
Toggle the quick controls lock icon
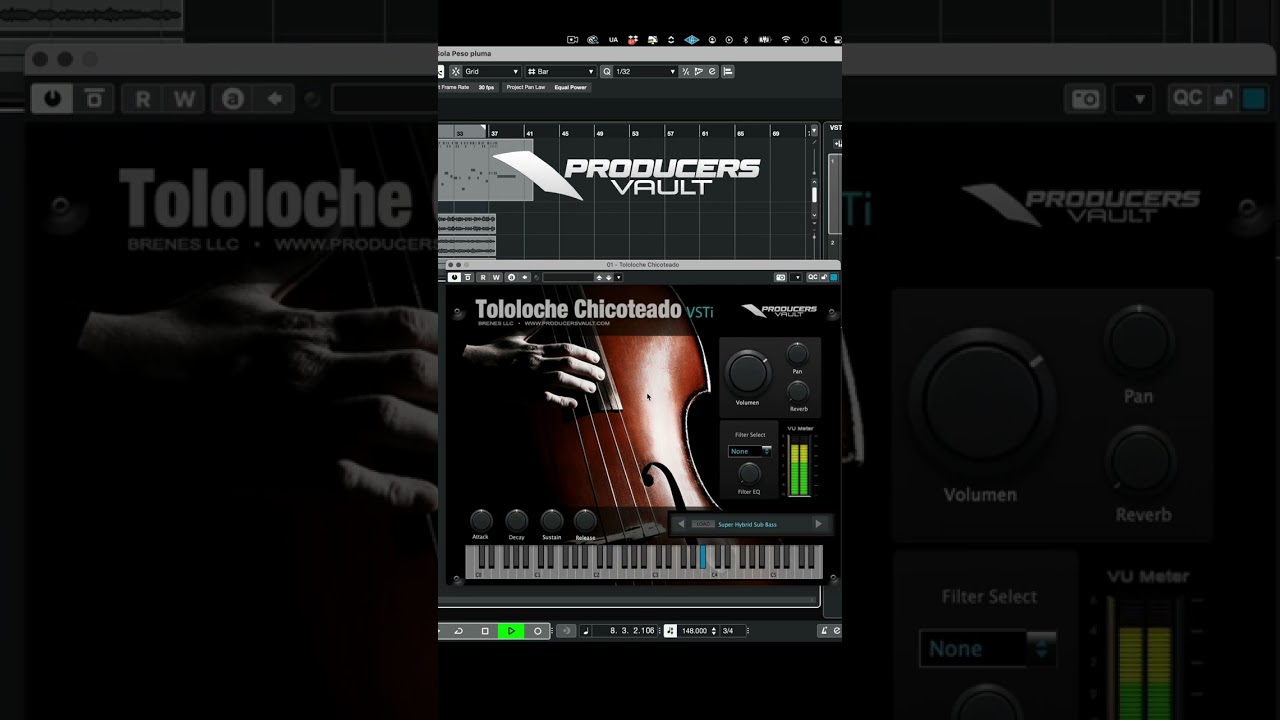point(824,277)
